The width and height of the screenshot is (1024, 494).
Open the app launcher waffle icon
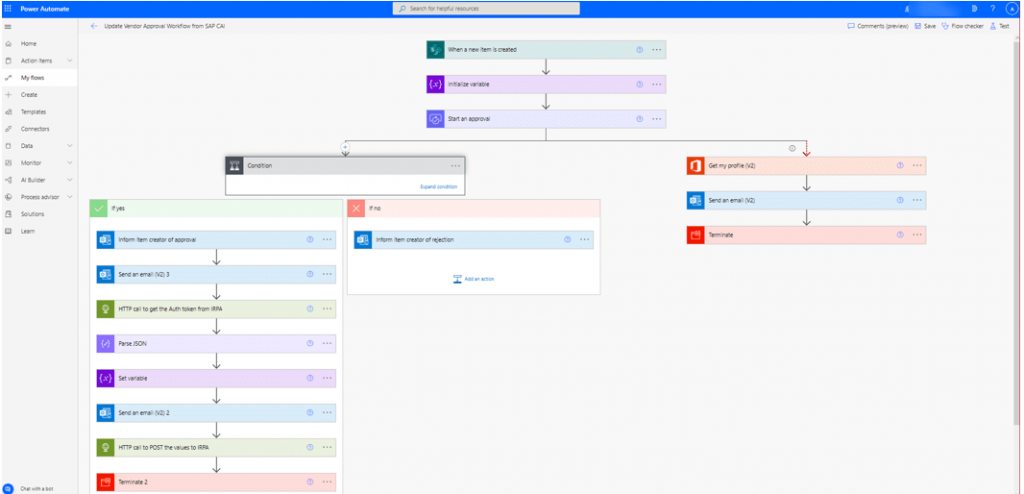8,9
